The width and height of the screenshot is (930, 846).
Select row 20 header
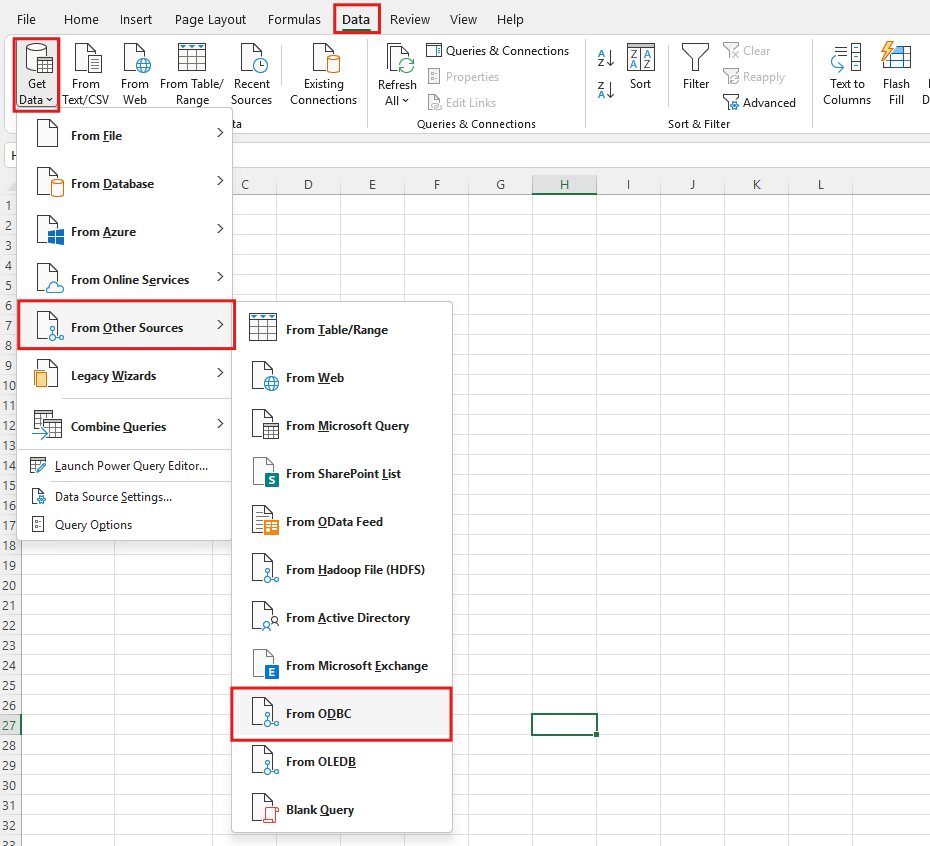9,586
